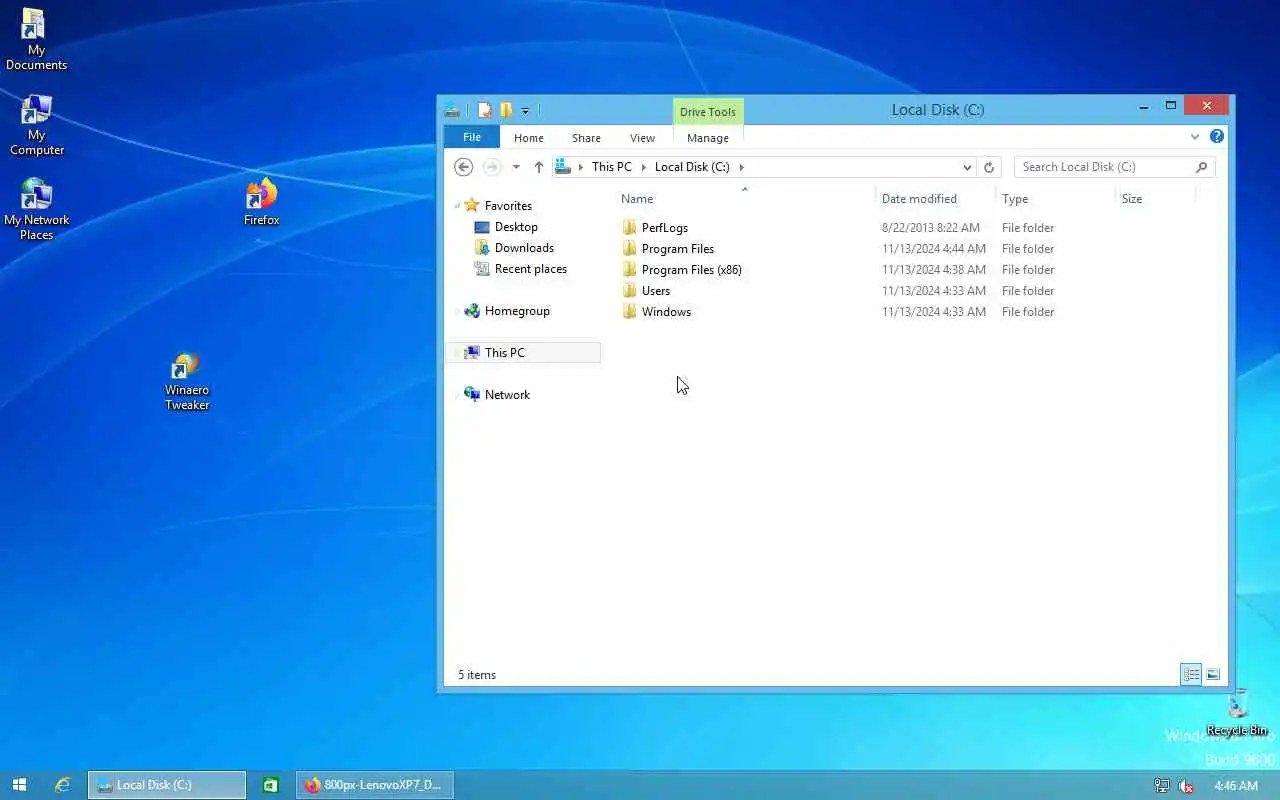Click the New Folder quick access icon
1280x800 pixels.
point(506,110)
